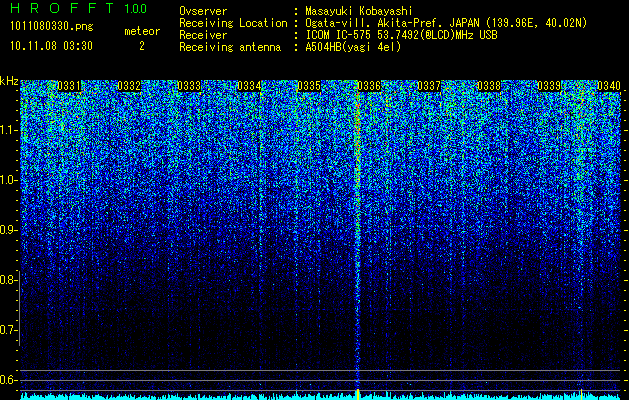Click the 0.8 frequency axis label

coord(7,280)
